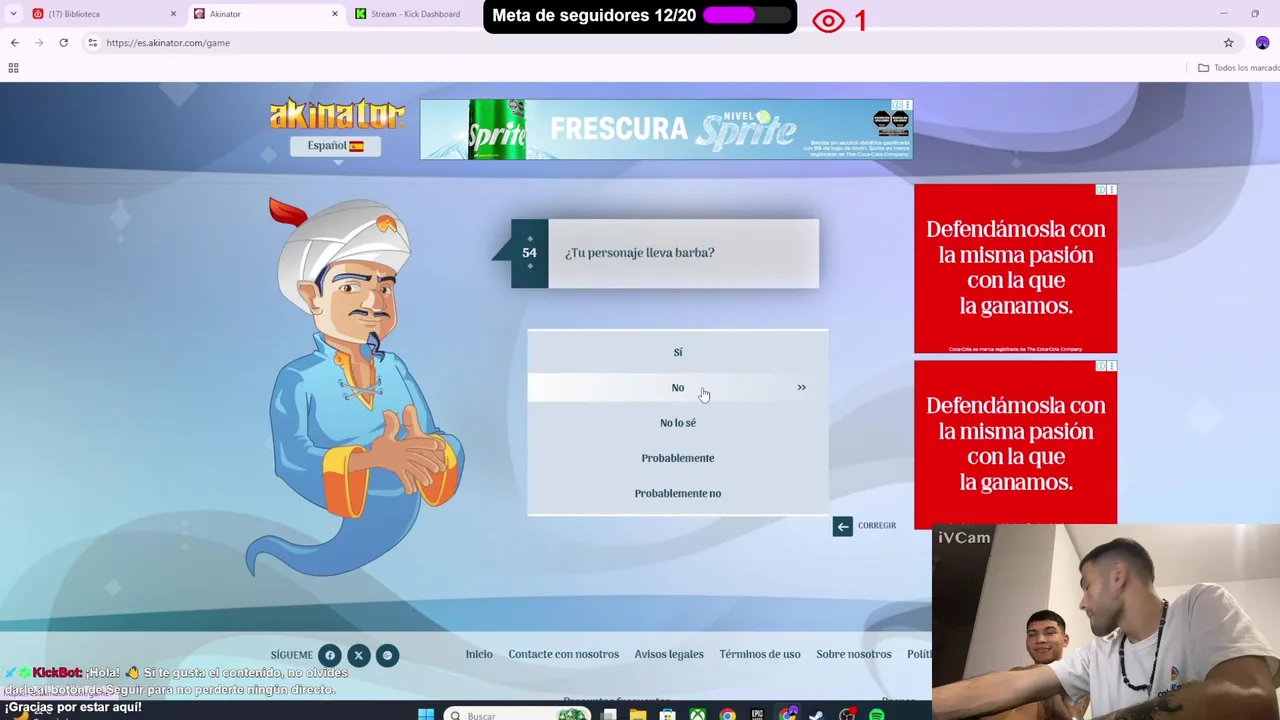
Task: Click the follower goal progress bar
Action: pos(745,16)
